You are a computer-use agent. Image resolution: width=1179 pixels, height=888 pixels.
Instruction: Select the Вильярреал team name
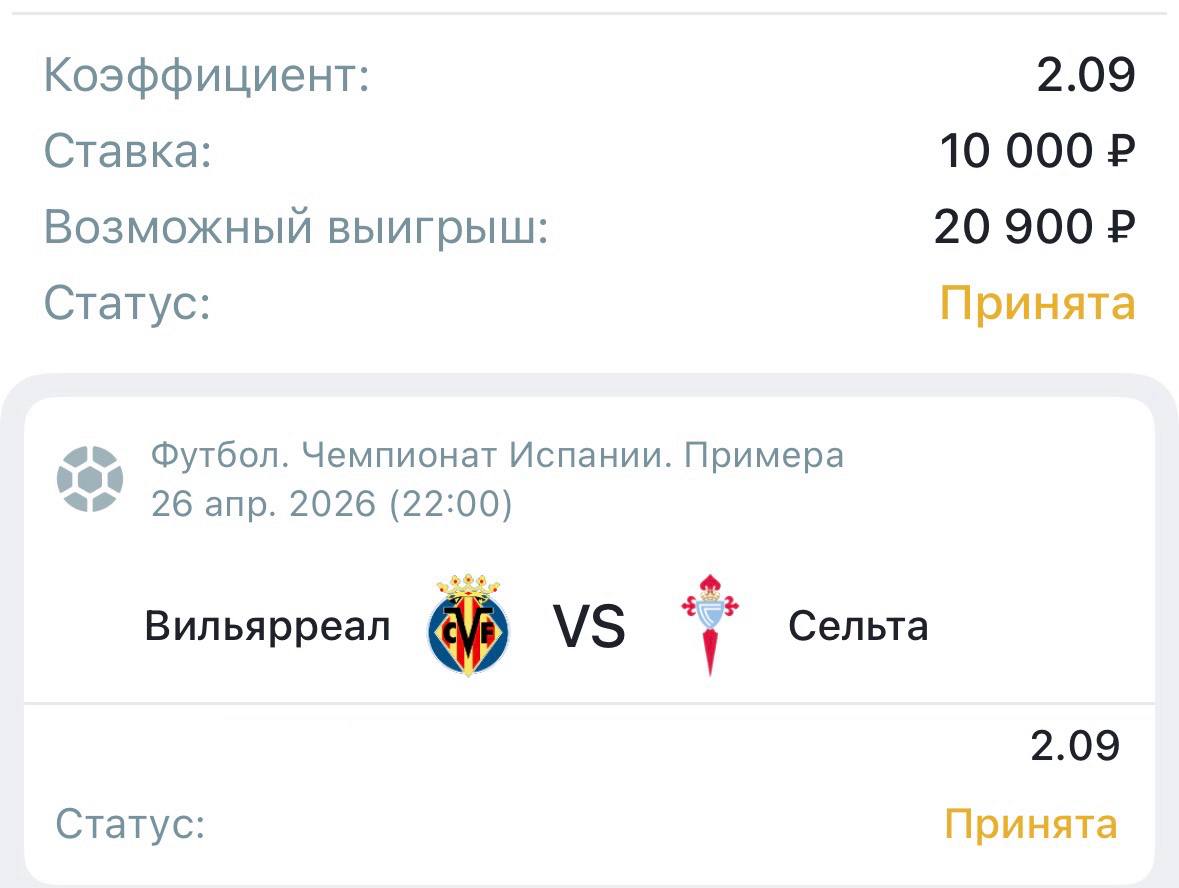tap(267, 627)
